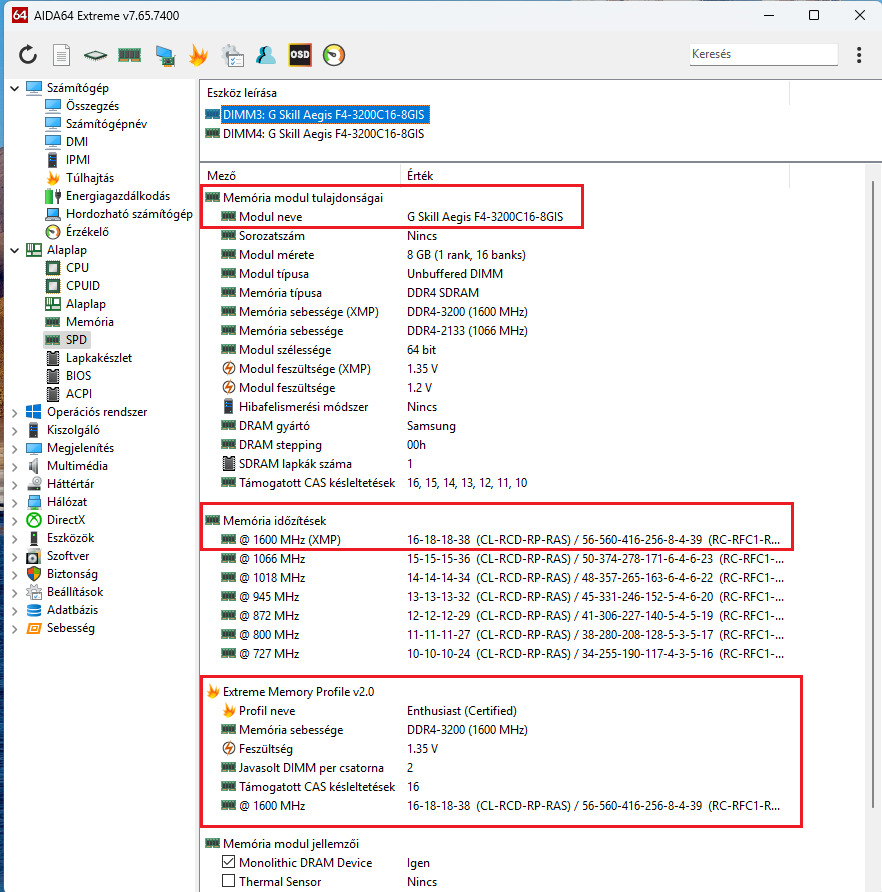Viewport: 882px width, 892px height.
Task: Open the BIOS tree item
Action: (x=79, y=376)
